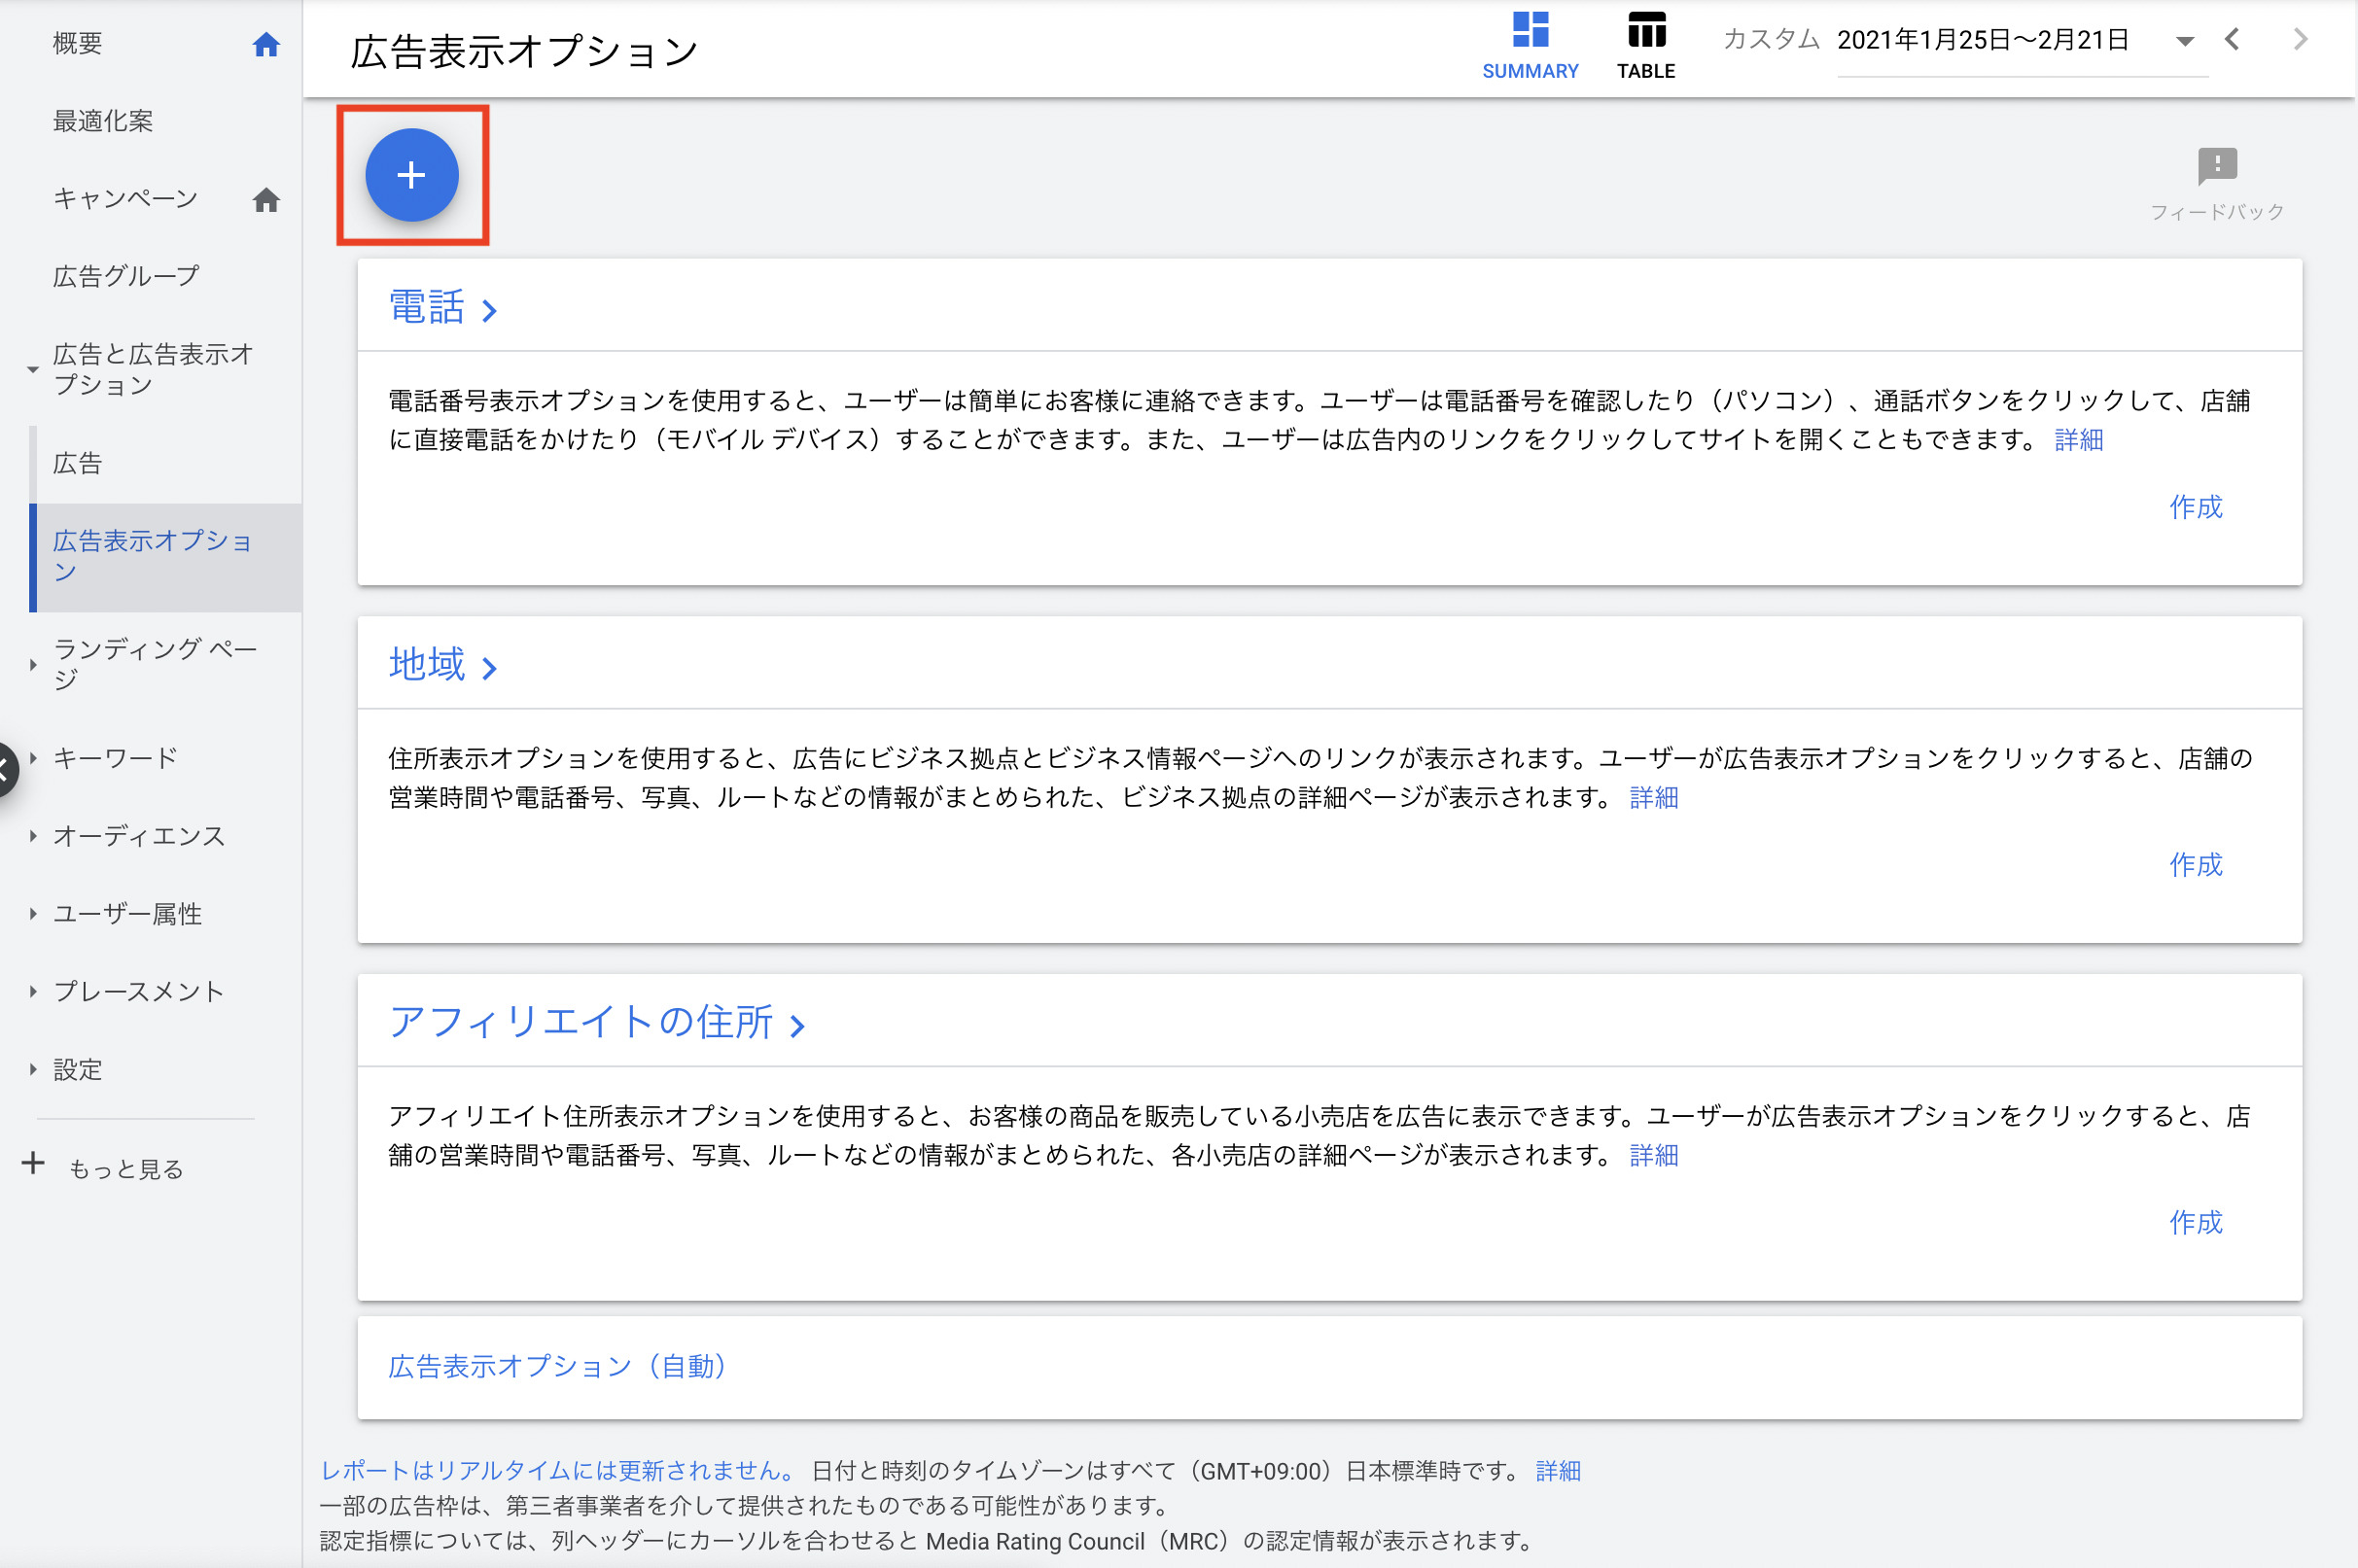Click home icon next to 概要
Image resolution: width=2358 pixels, height=1568 pixels.
pyautogui.click(x=266, y=44)
